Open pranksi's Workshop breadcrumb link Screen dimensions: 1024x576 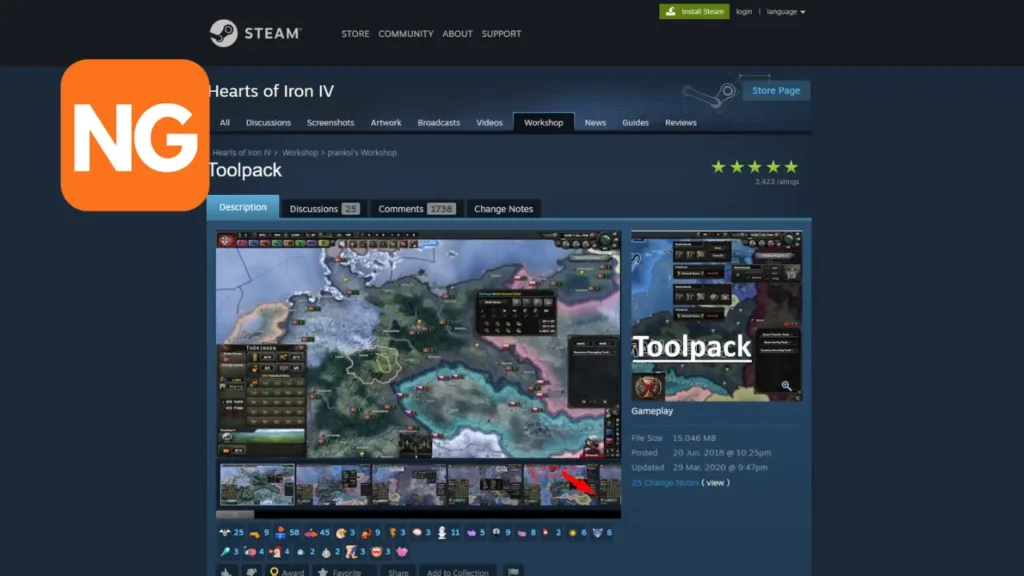[362, 153]
